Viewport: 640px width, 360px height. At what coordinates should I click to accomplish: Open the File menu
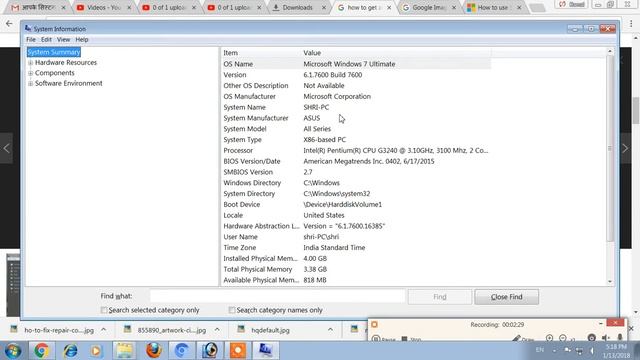pyautogui.click(x=31, y=40)
